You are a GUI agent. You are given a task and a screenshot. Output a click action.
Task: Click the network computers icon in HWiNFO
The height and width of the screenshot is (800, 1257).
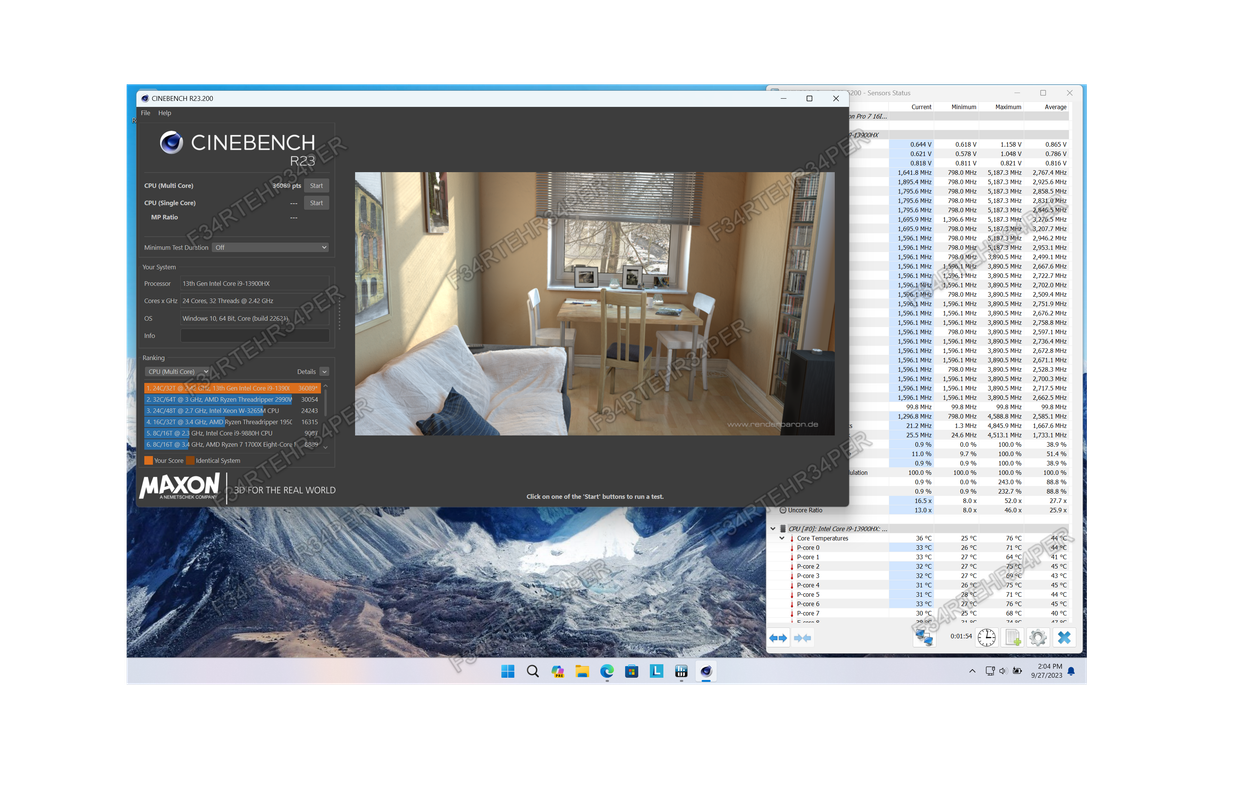[x=924, y=637]
